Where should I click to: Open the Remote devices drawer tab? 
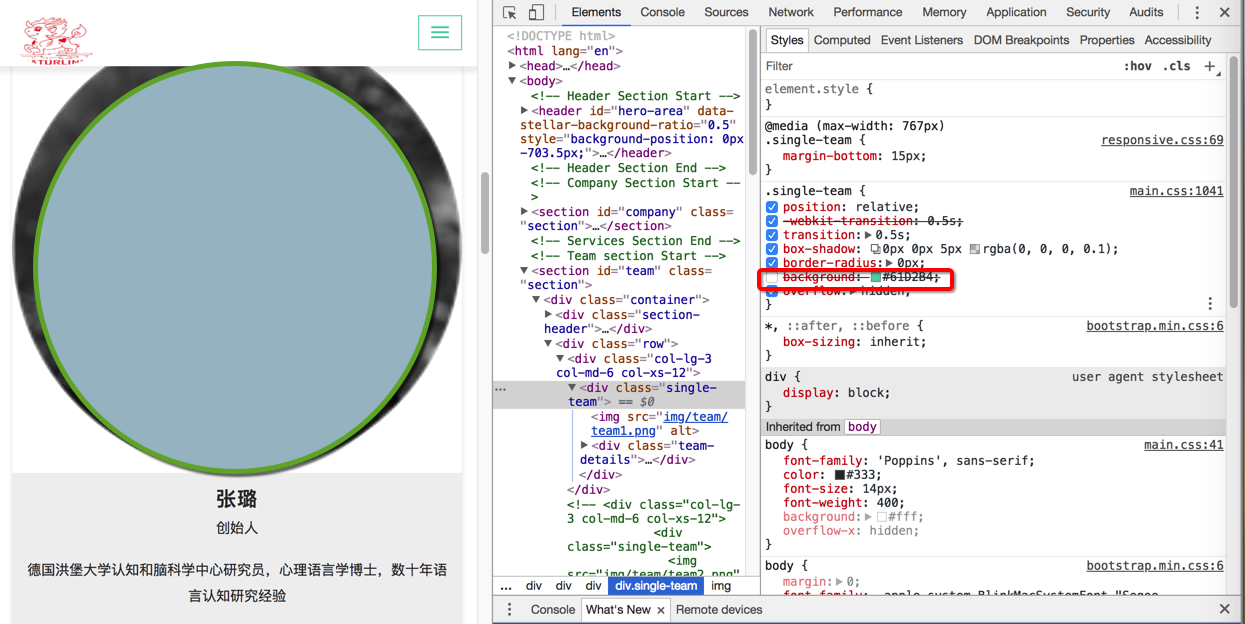coord(719,609)
